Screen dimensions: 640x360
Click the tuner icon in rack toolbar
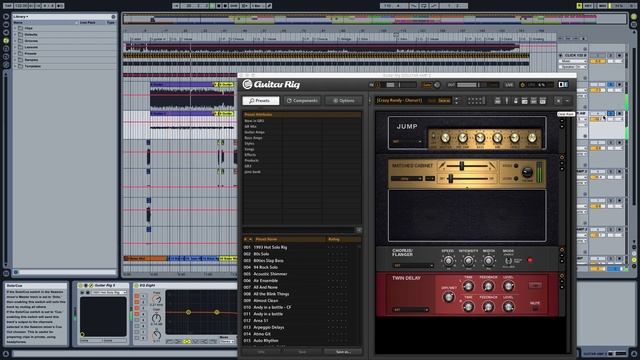click(507, 100)
